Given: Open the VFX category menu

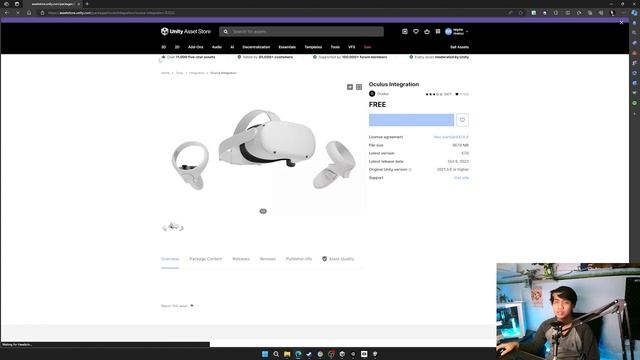Looking at the screenshot, I should pos(351,47).
